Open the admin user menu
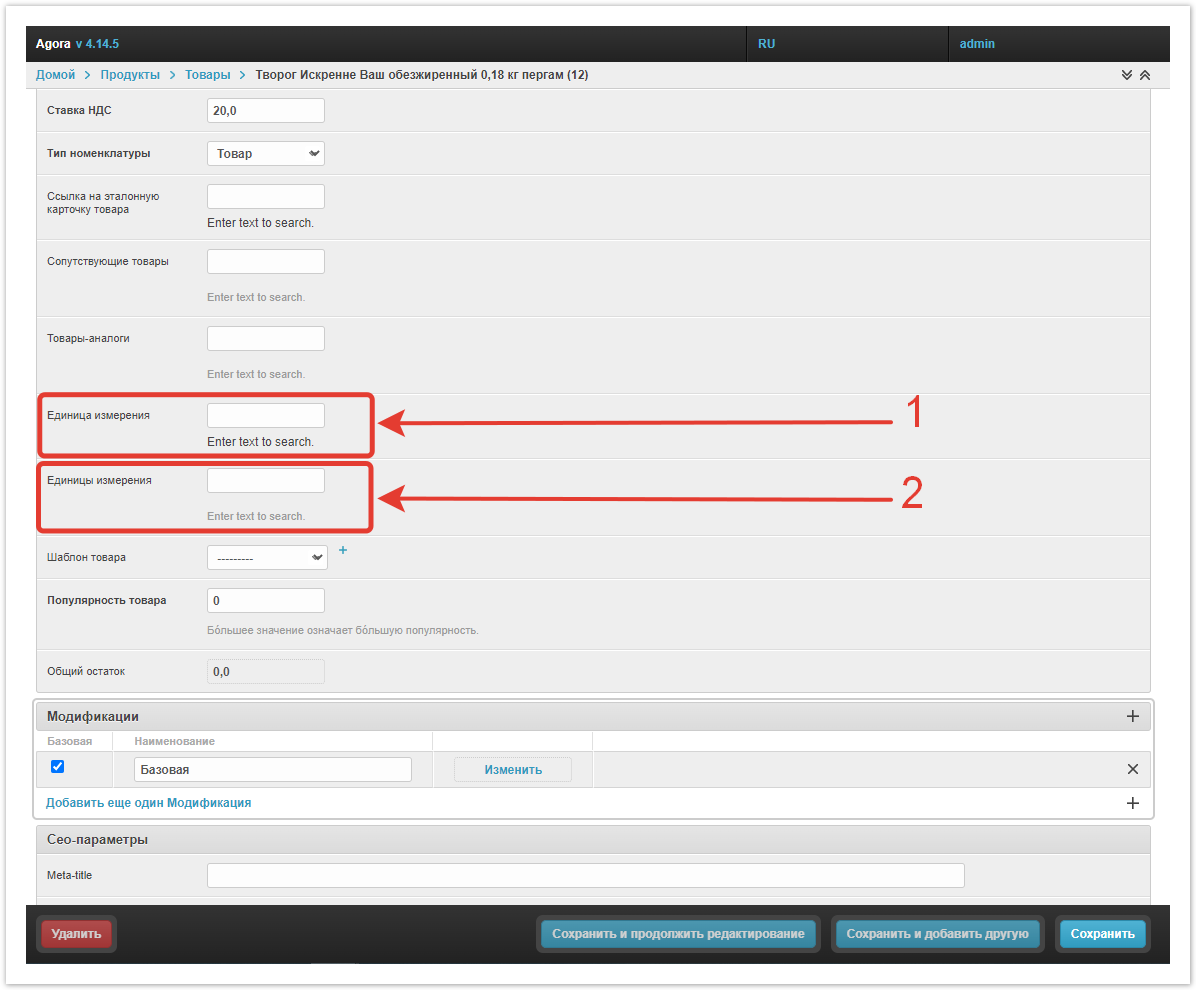 click(x=977, y=44)
